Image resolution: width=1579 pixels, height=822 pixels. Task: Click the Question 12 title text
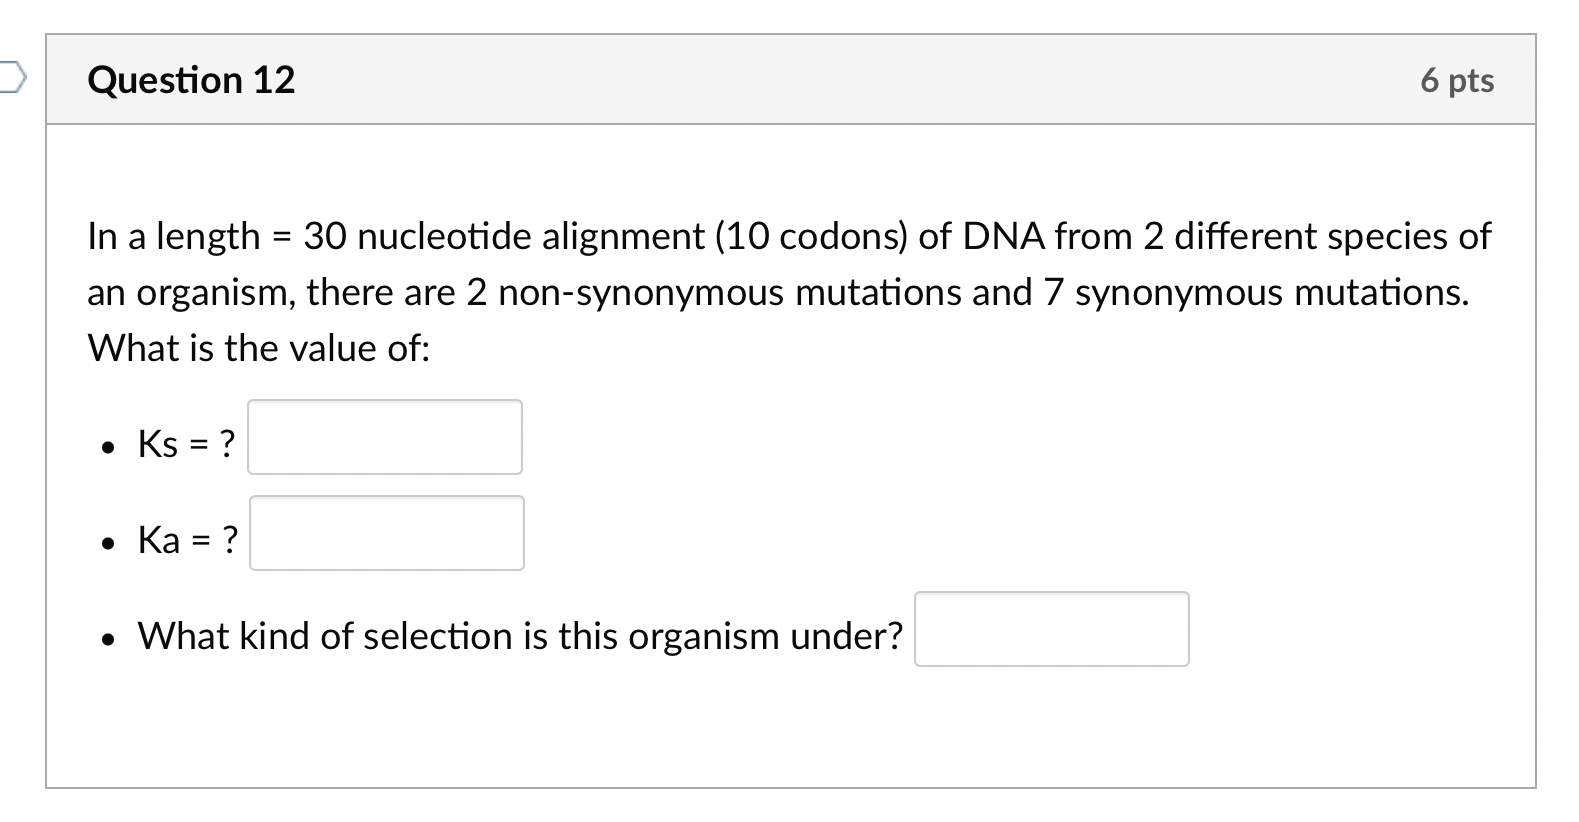[190, 79]
